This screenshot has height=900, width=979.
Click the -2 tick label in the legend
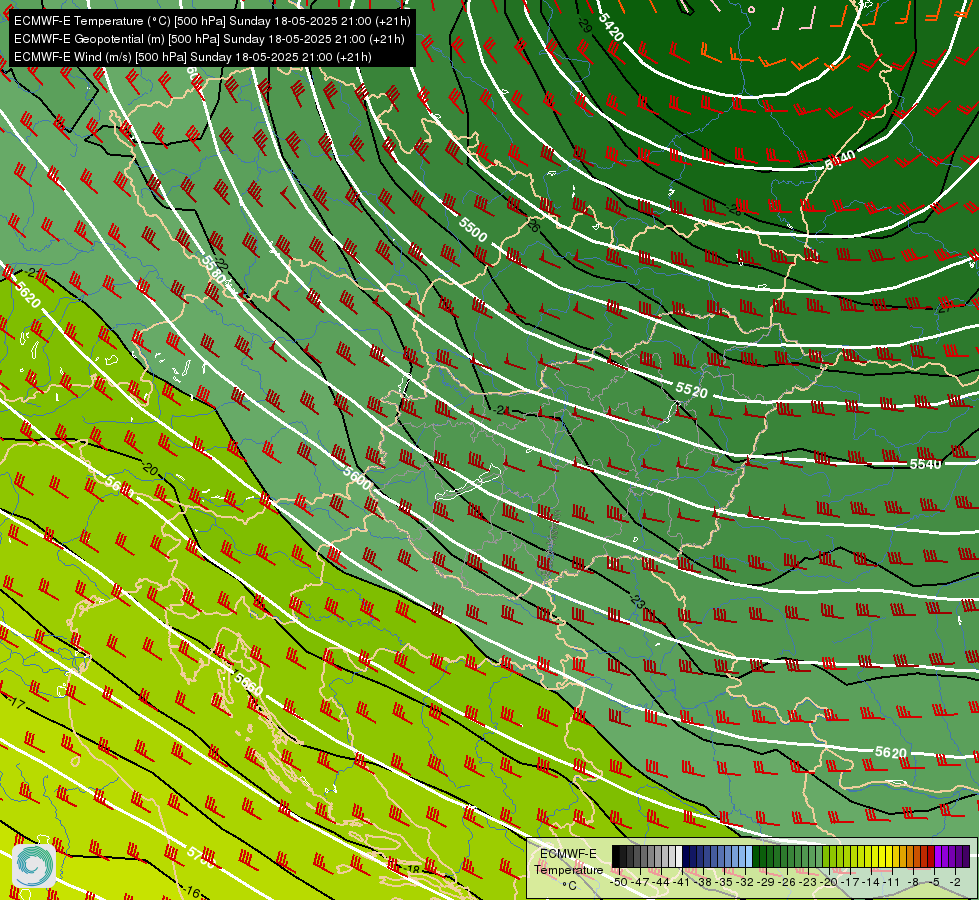pos(955,883)
